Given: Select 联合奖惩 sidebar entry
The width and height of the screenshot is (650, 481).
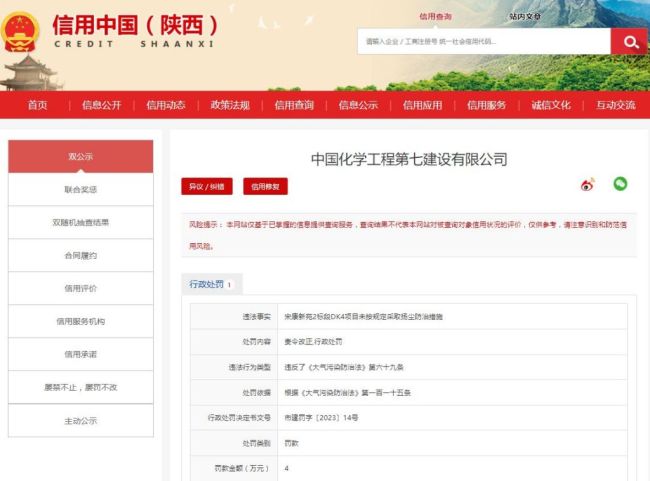Looking at the screenshot, I should pos(81,189).
